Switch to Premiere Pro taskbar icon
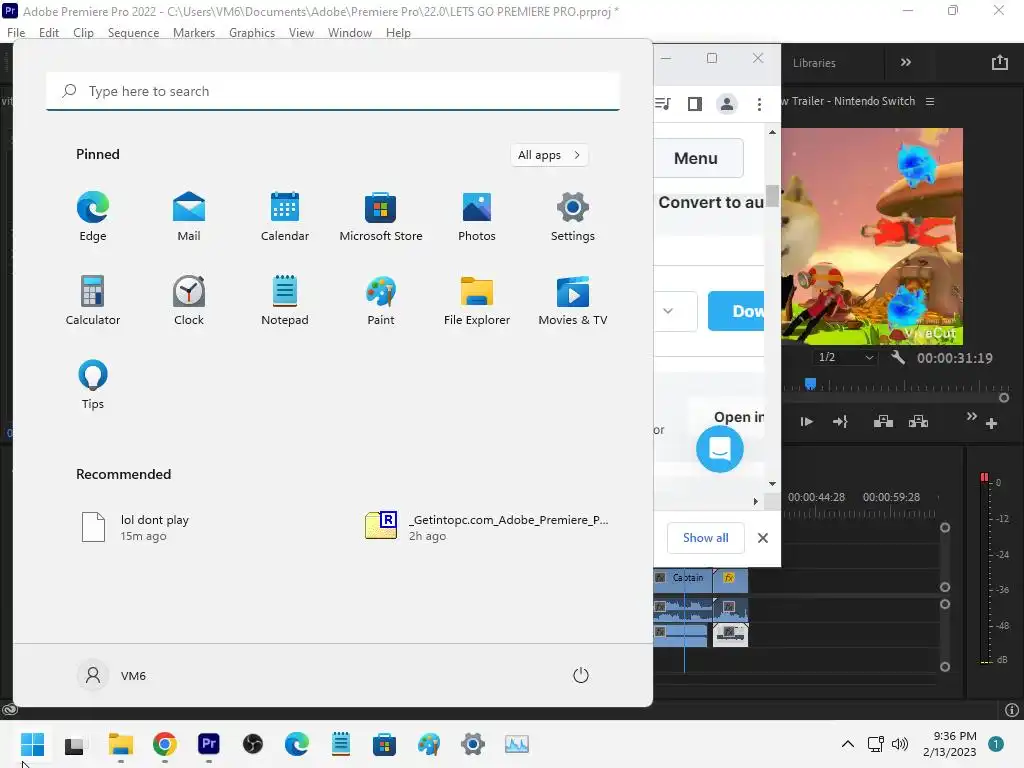 click(208, 744)
